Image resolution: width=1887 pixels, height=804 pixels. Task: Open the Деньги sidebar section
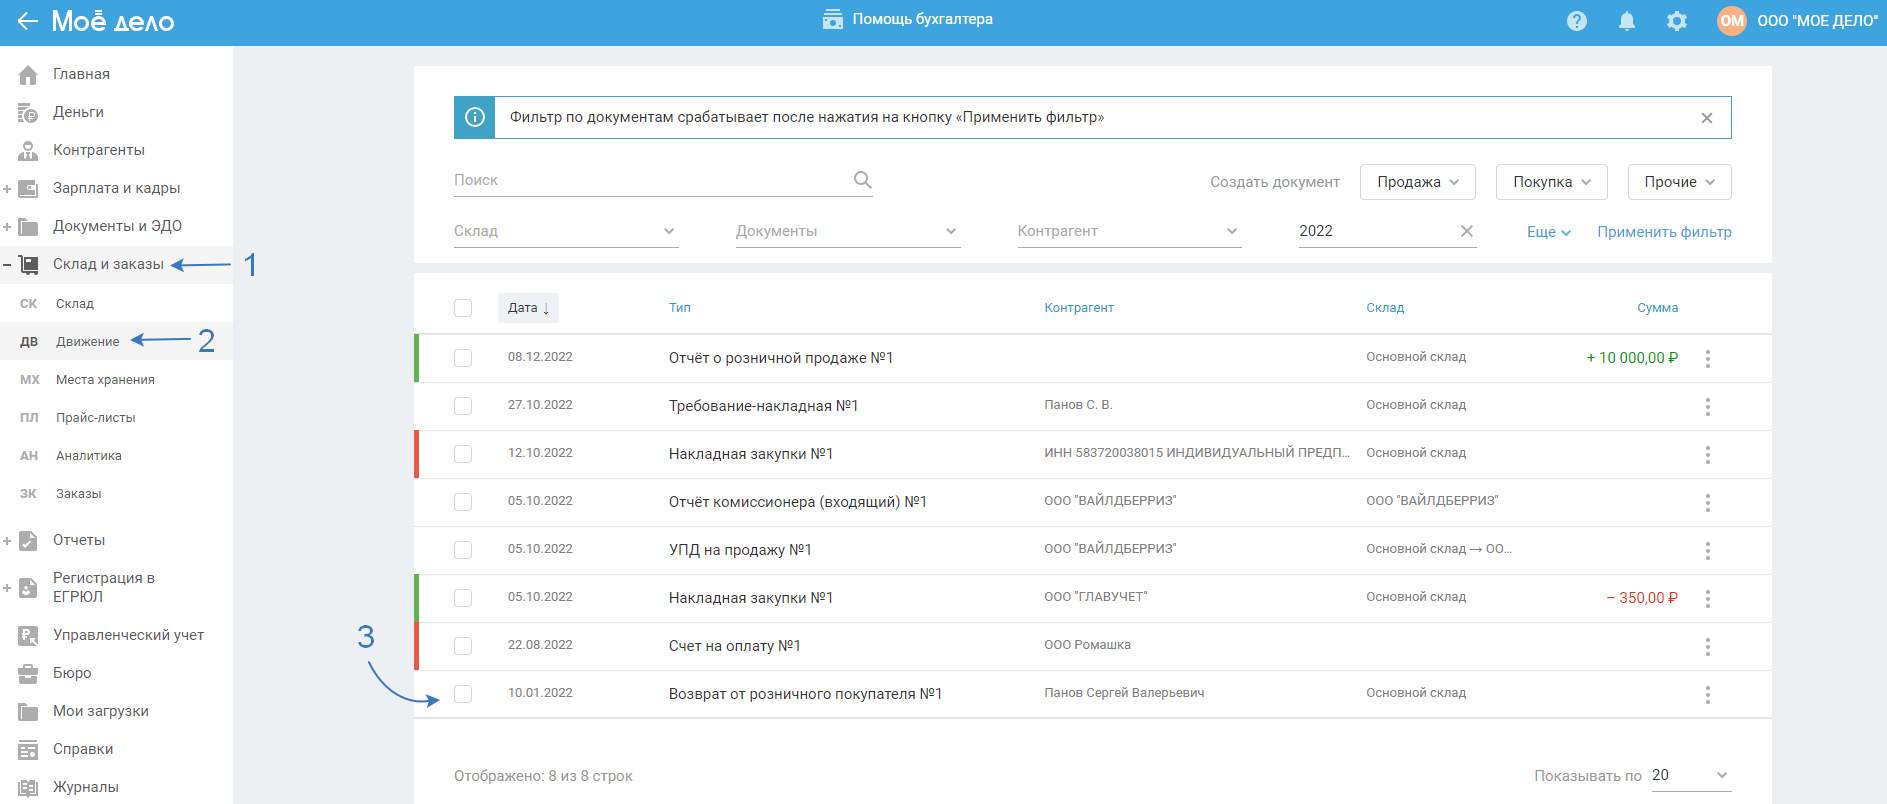coord(78,112)
